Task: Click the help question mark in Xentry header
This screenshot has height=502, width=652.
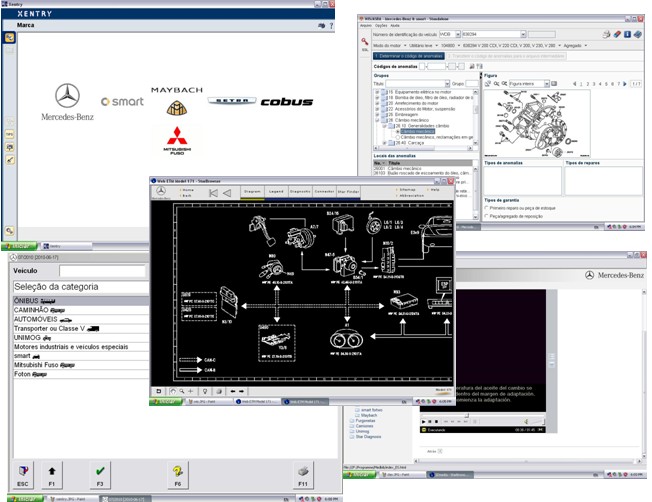Action: (x=331, y=26)
